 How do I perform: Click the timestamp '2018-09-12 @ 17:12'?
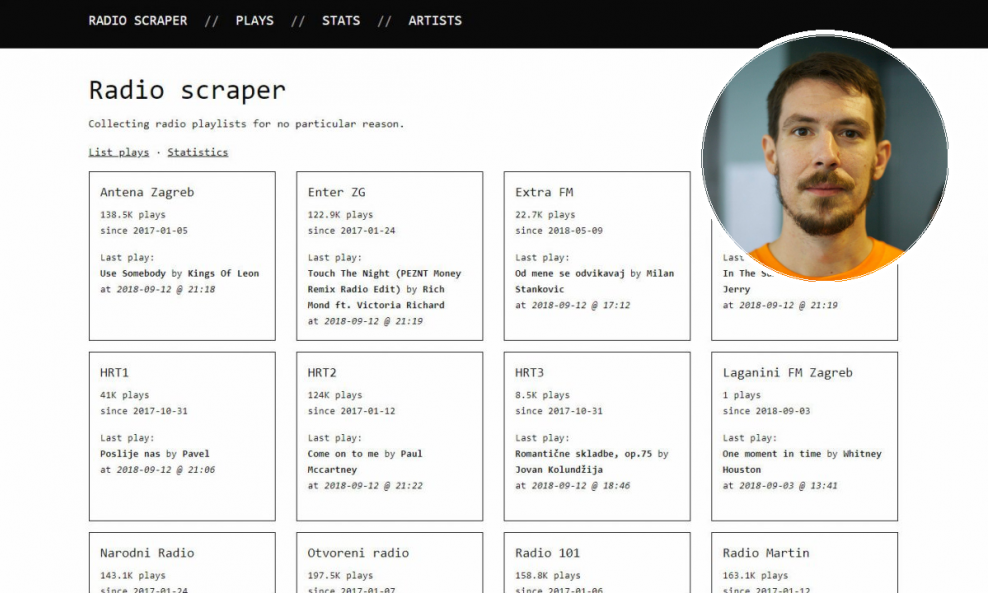pos(581,304)
